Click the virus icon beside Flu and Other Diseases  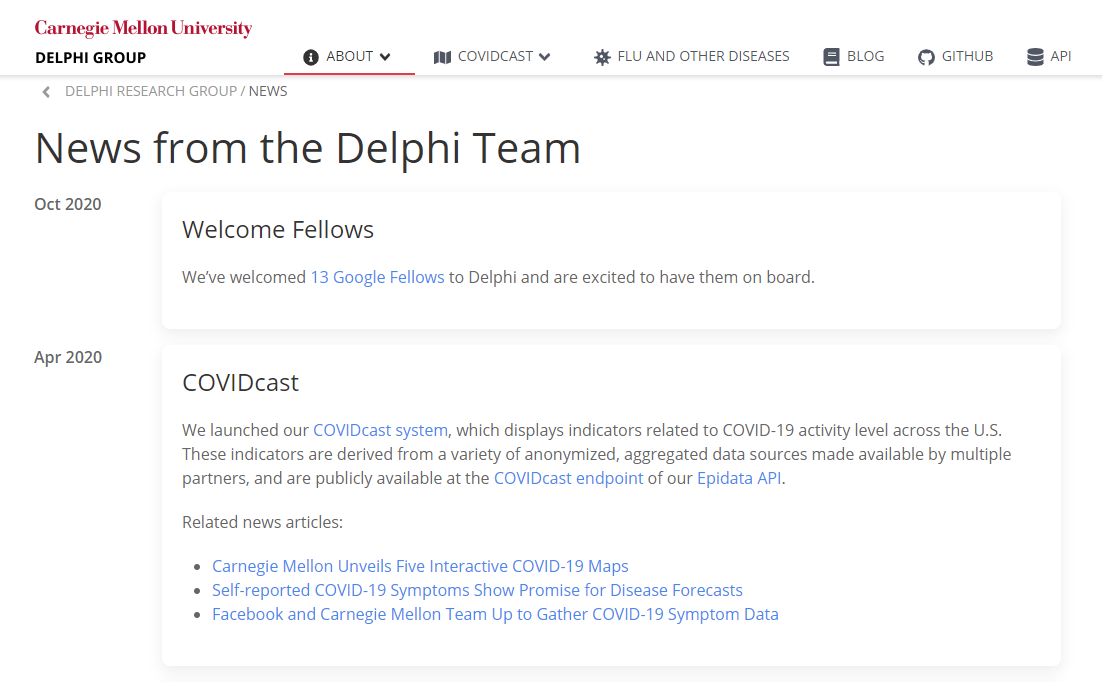pyautogui.click(x=602, y=57)
